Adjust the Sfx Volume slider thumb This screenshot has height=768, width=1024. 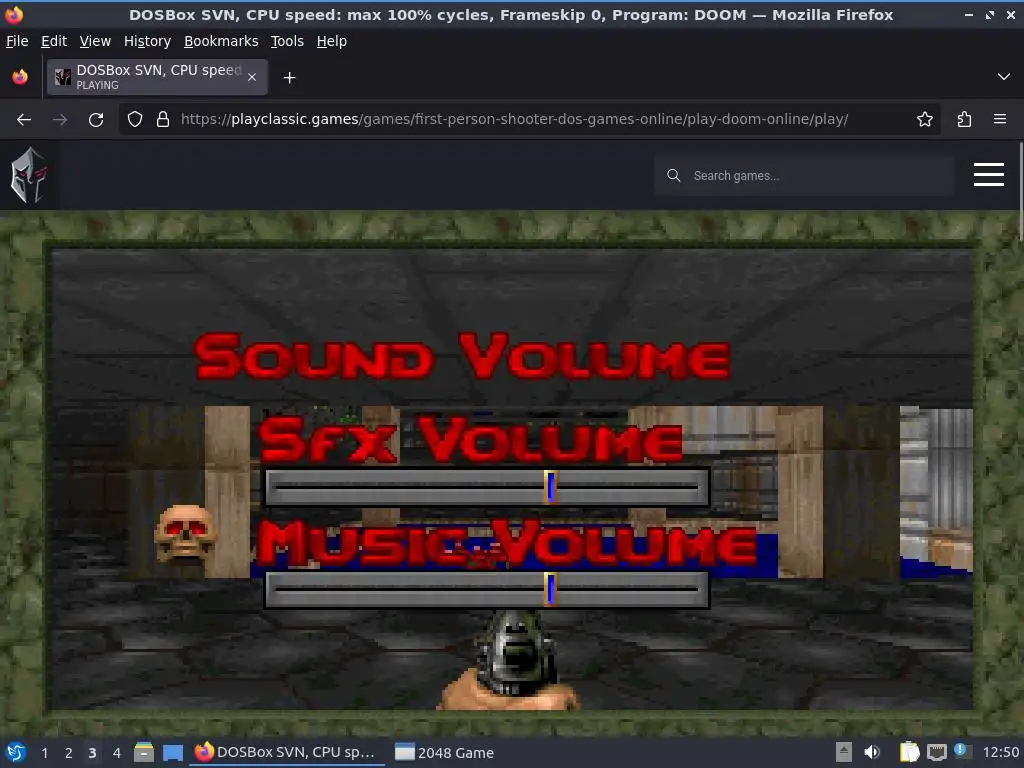551,487
